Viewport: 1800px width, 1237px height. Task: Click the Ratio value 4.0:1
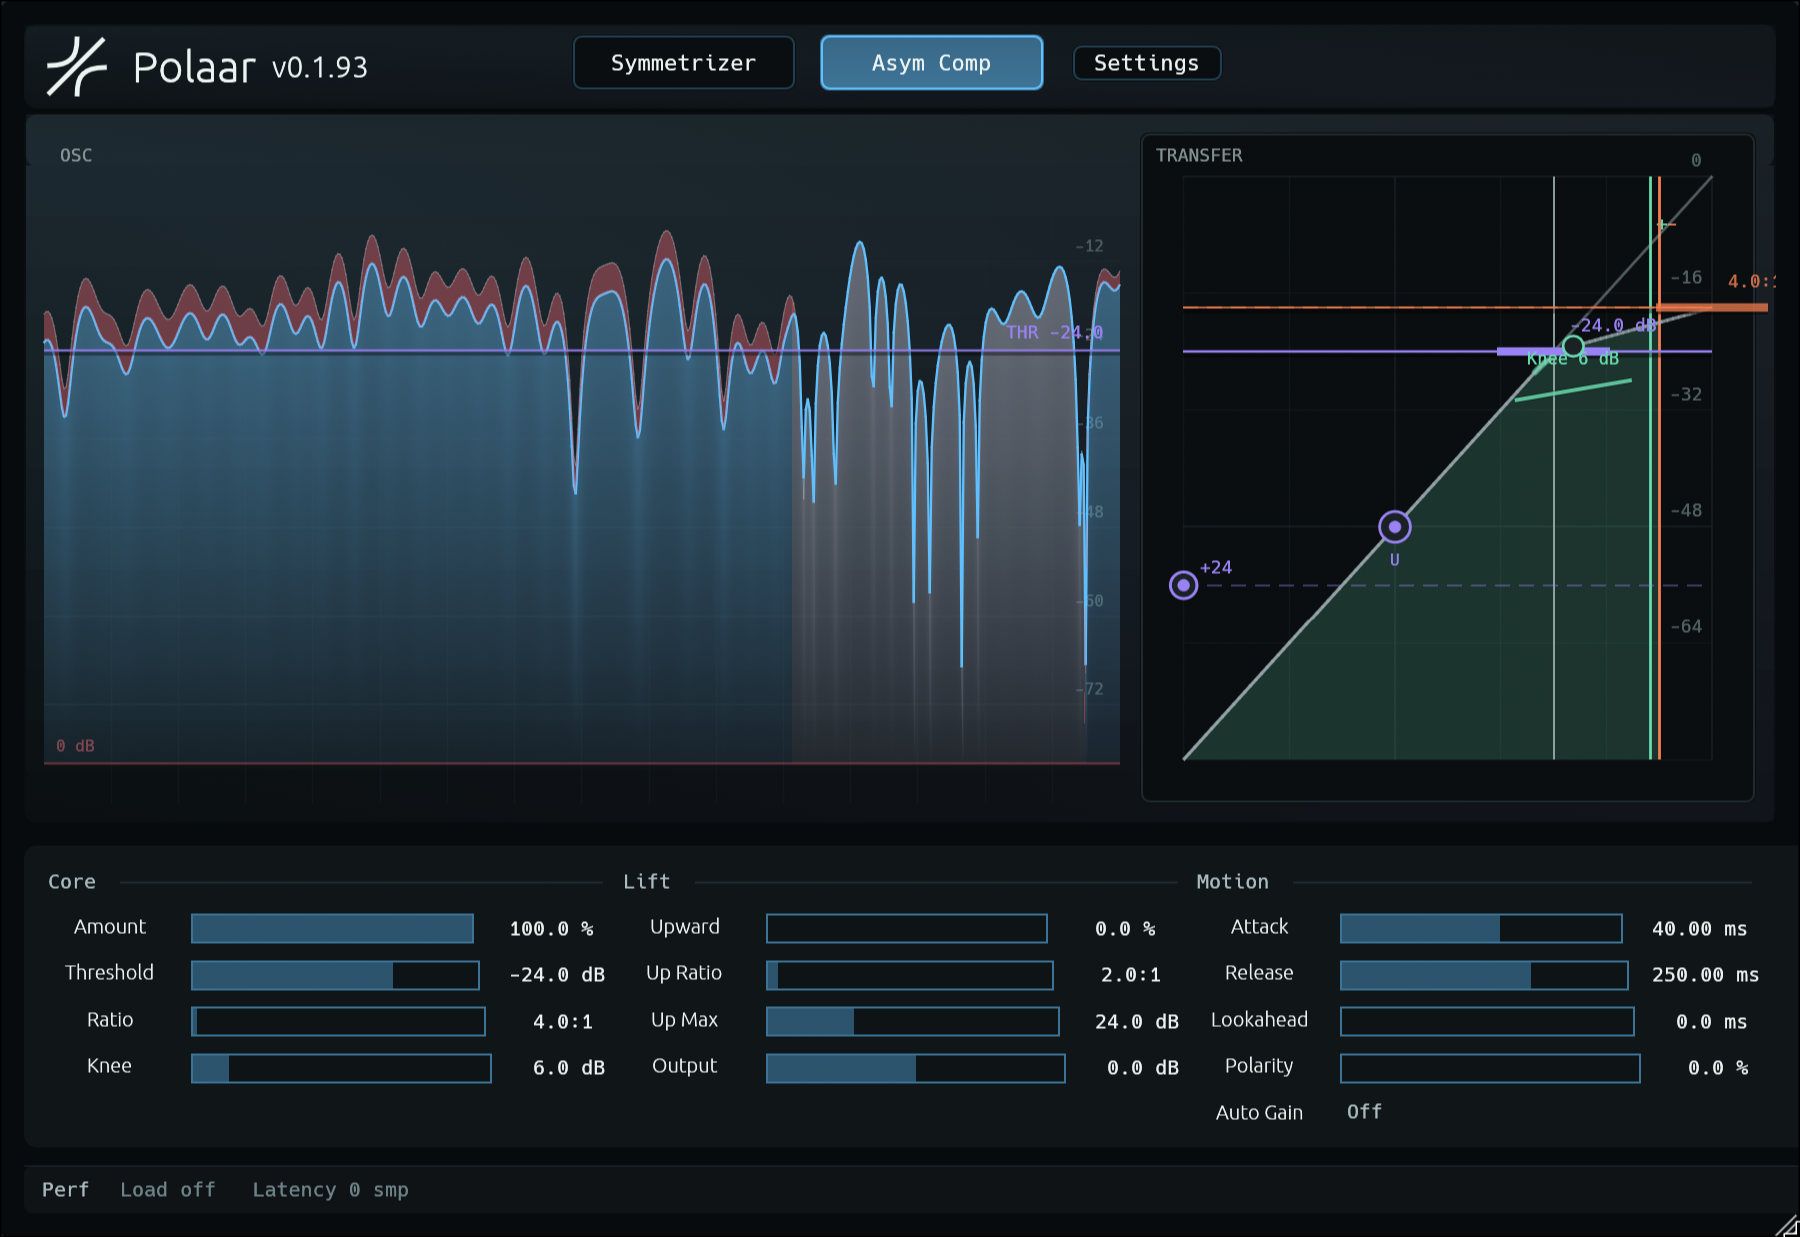click(563, 1022)
